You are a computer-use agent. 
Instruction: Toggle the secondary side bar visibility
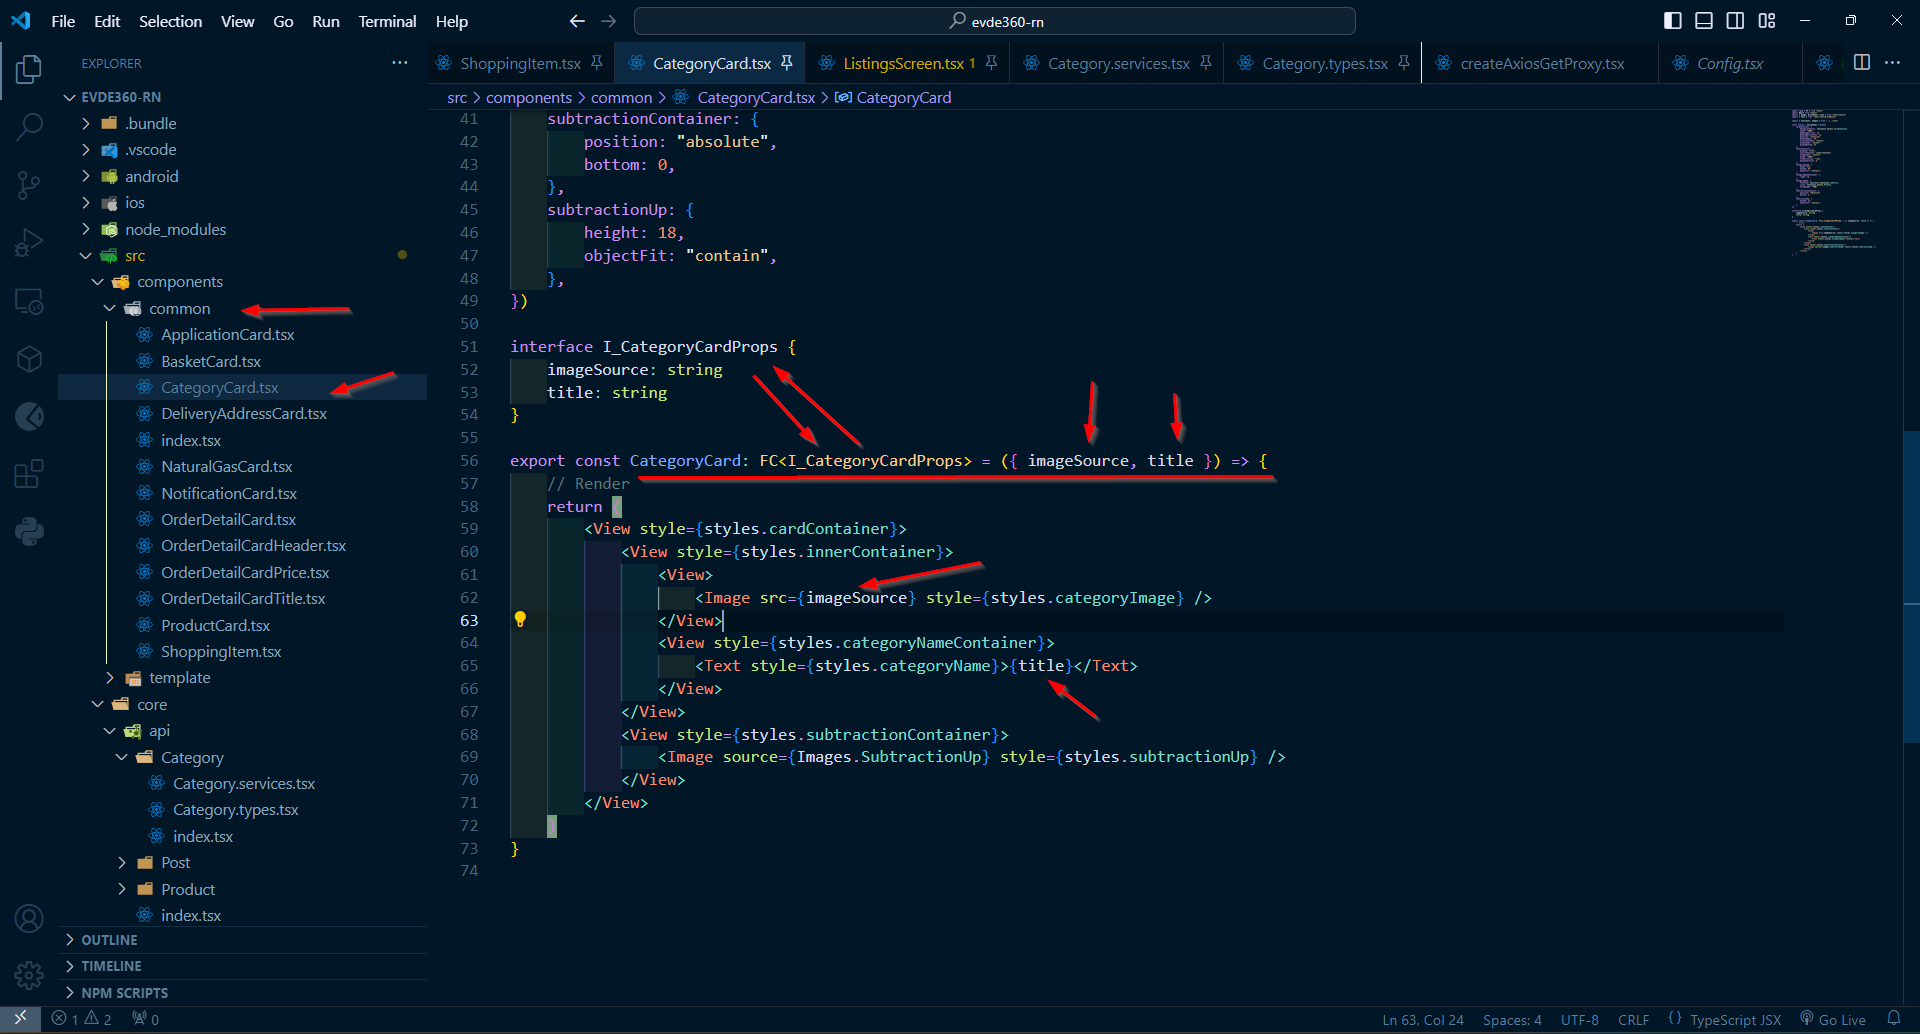1735,21
